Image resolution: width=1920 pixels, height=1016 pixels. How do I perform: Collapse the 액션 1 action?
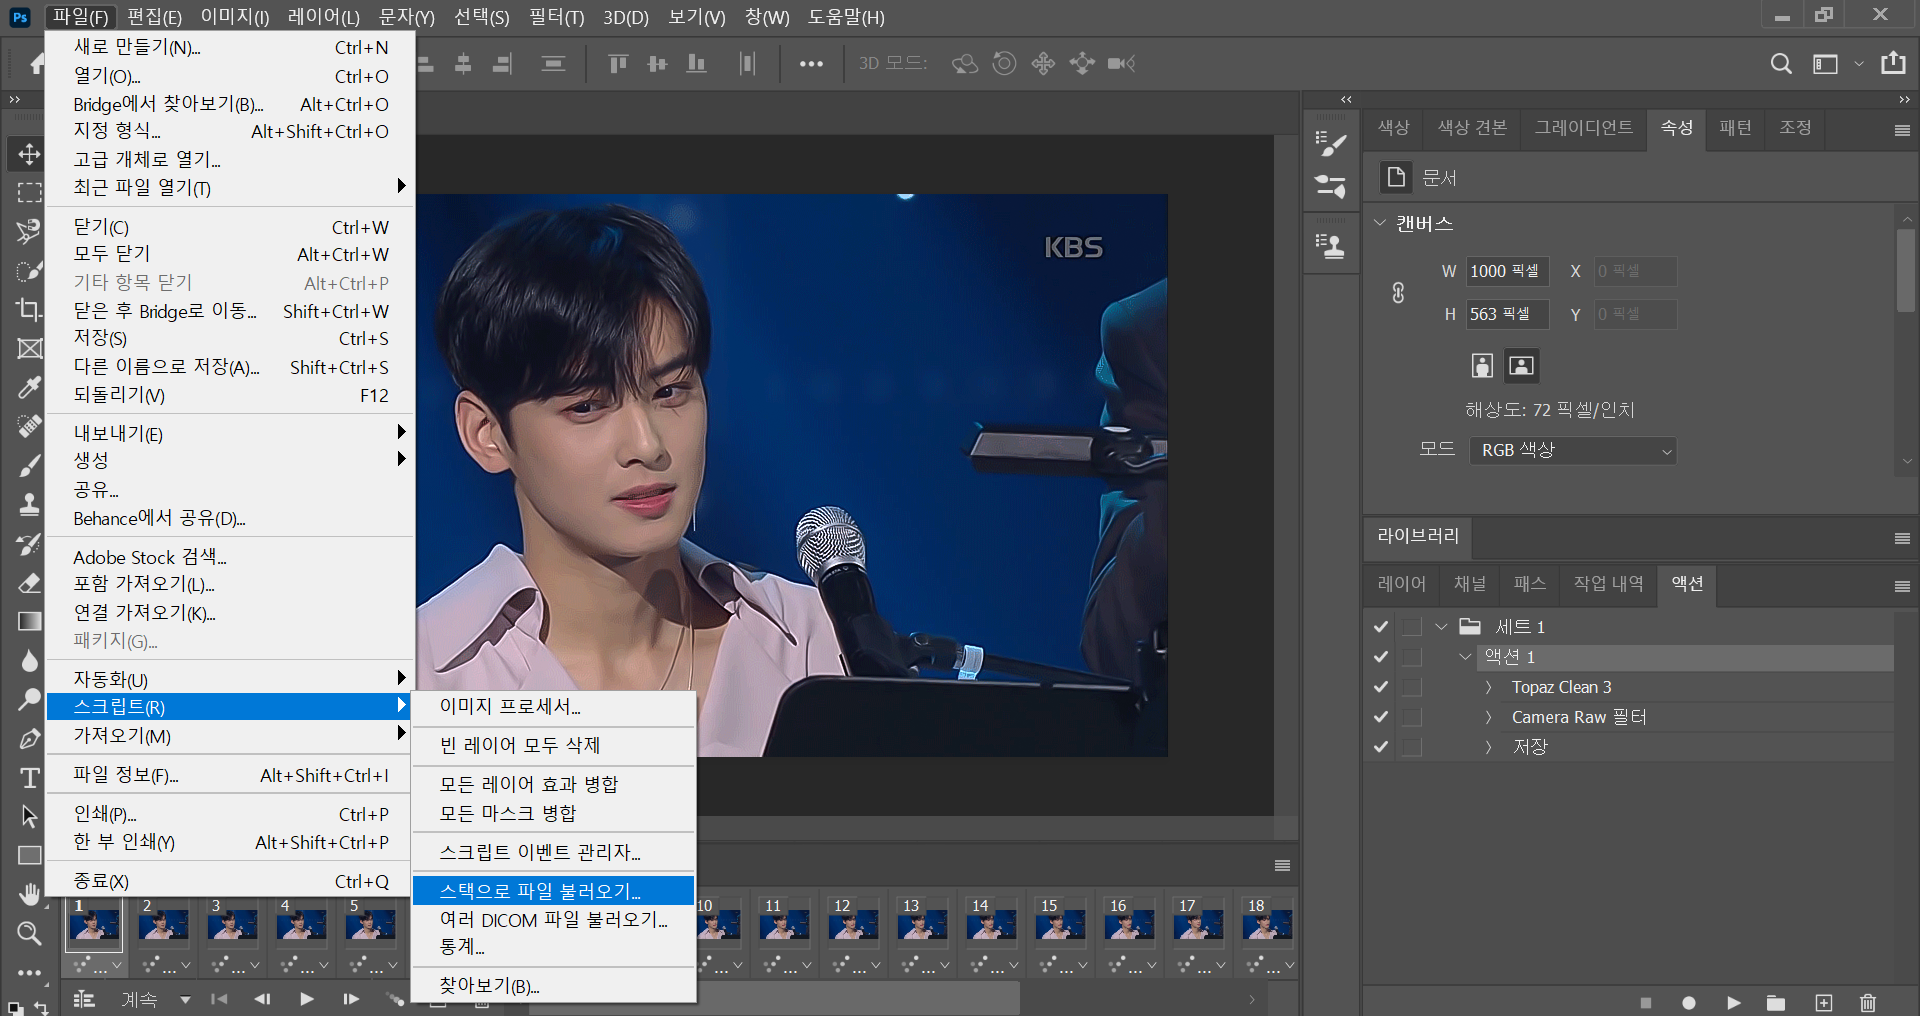1465,657
